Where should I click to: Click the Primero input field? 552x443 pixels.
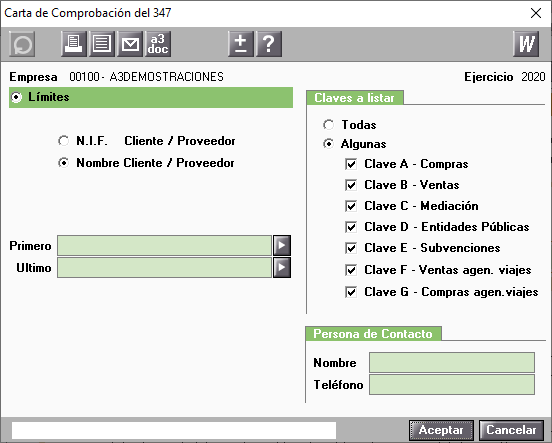[164, 245]
